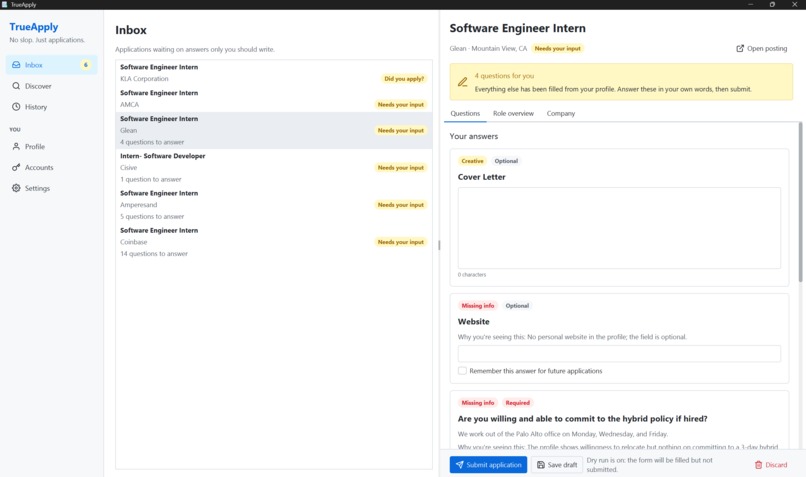Open the Discover section label
This screenshot has width=806, height=477.
coord(38,86)
